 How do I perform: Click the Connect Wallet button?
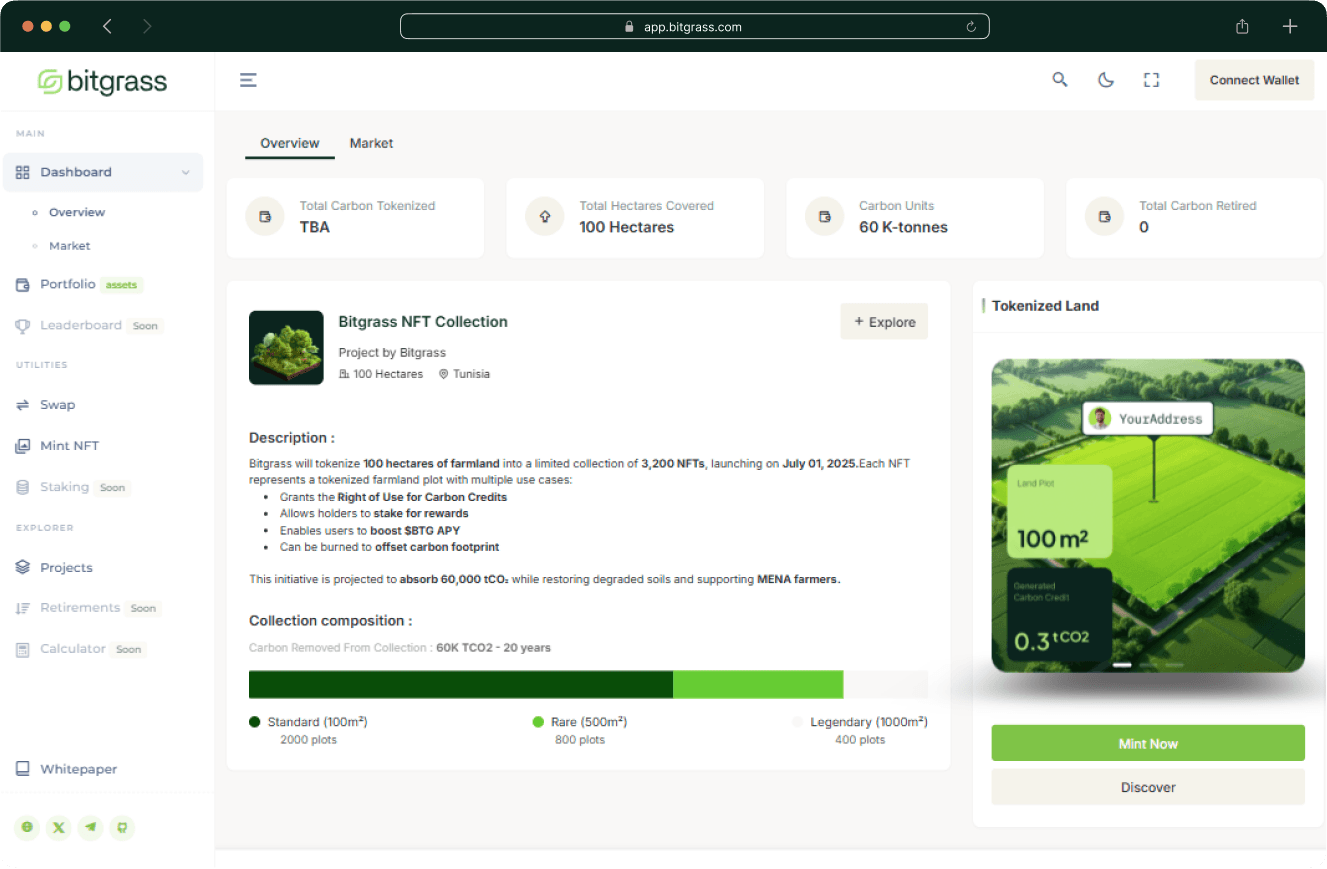pyautogui.click(x=1254, y=80)
